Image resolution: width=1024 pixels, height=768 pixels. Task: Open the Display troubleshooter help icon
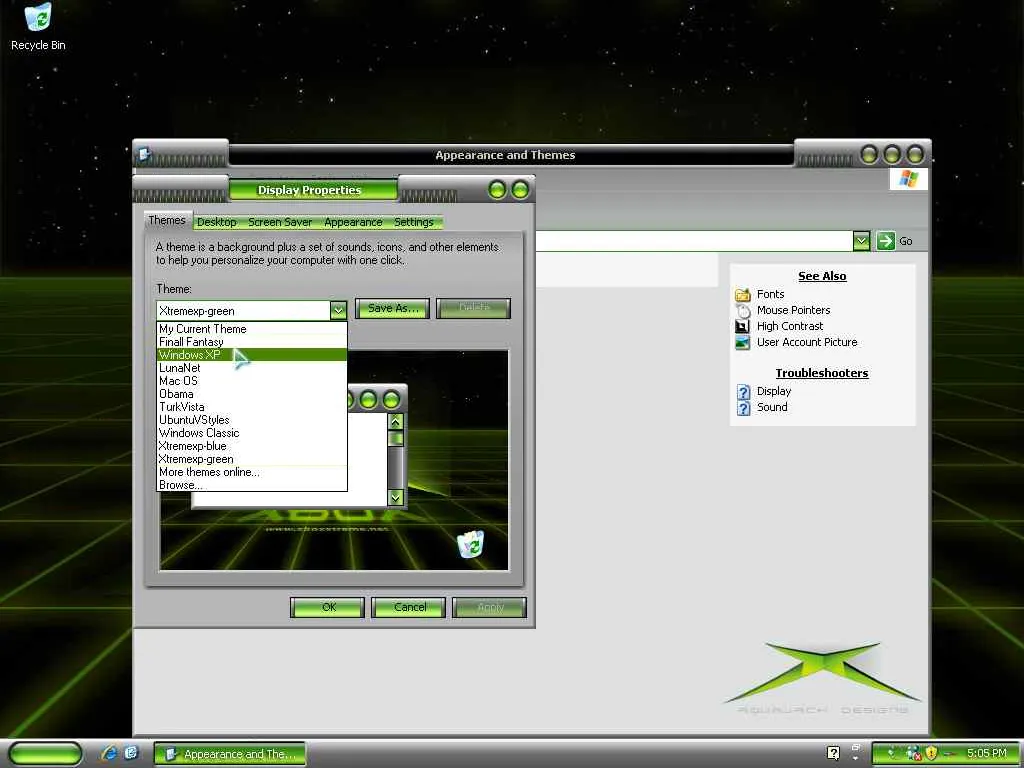coord(743,391)
